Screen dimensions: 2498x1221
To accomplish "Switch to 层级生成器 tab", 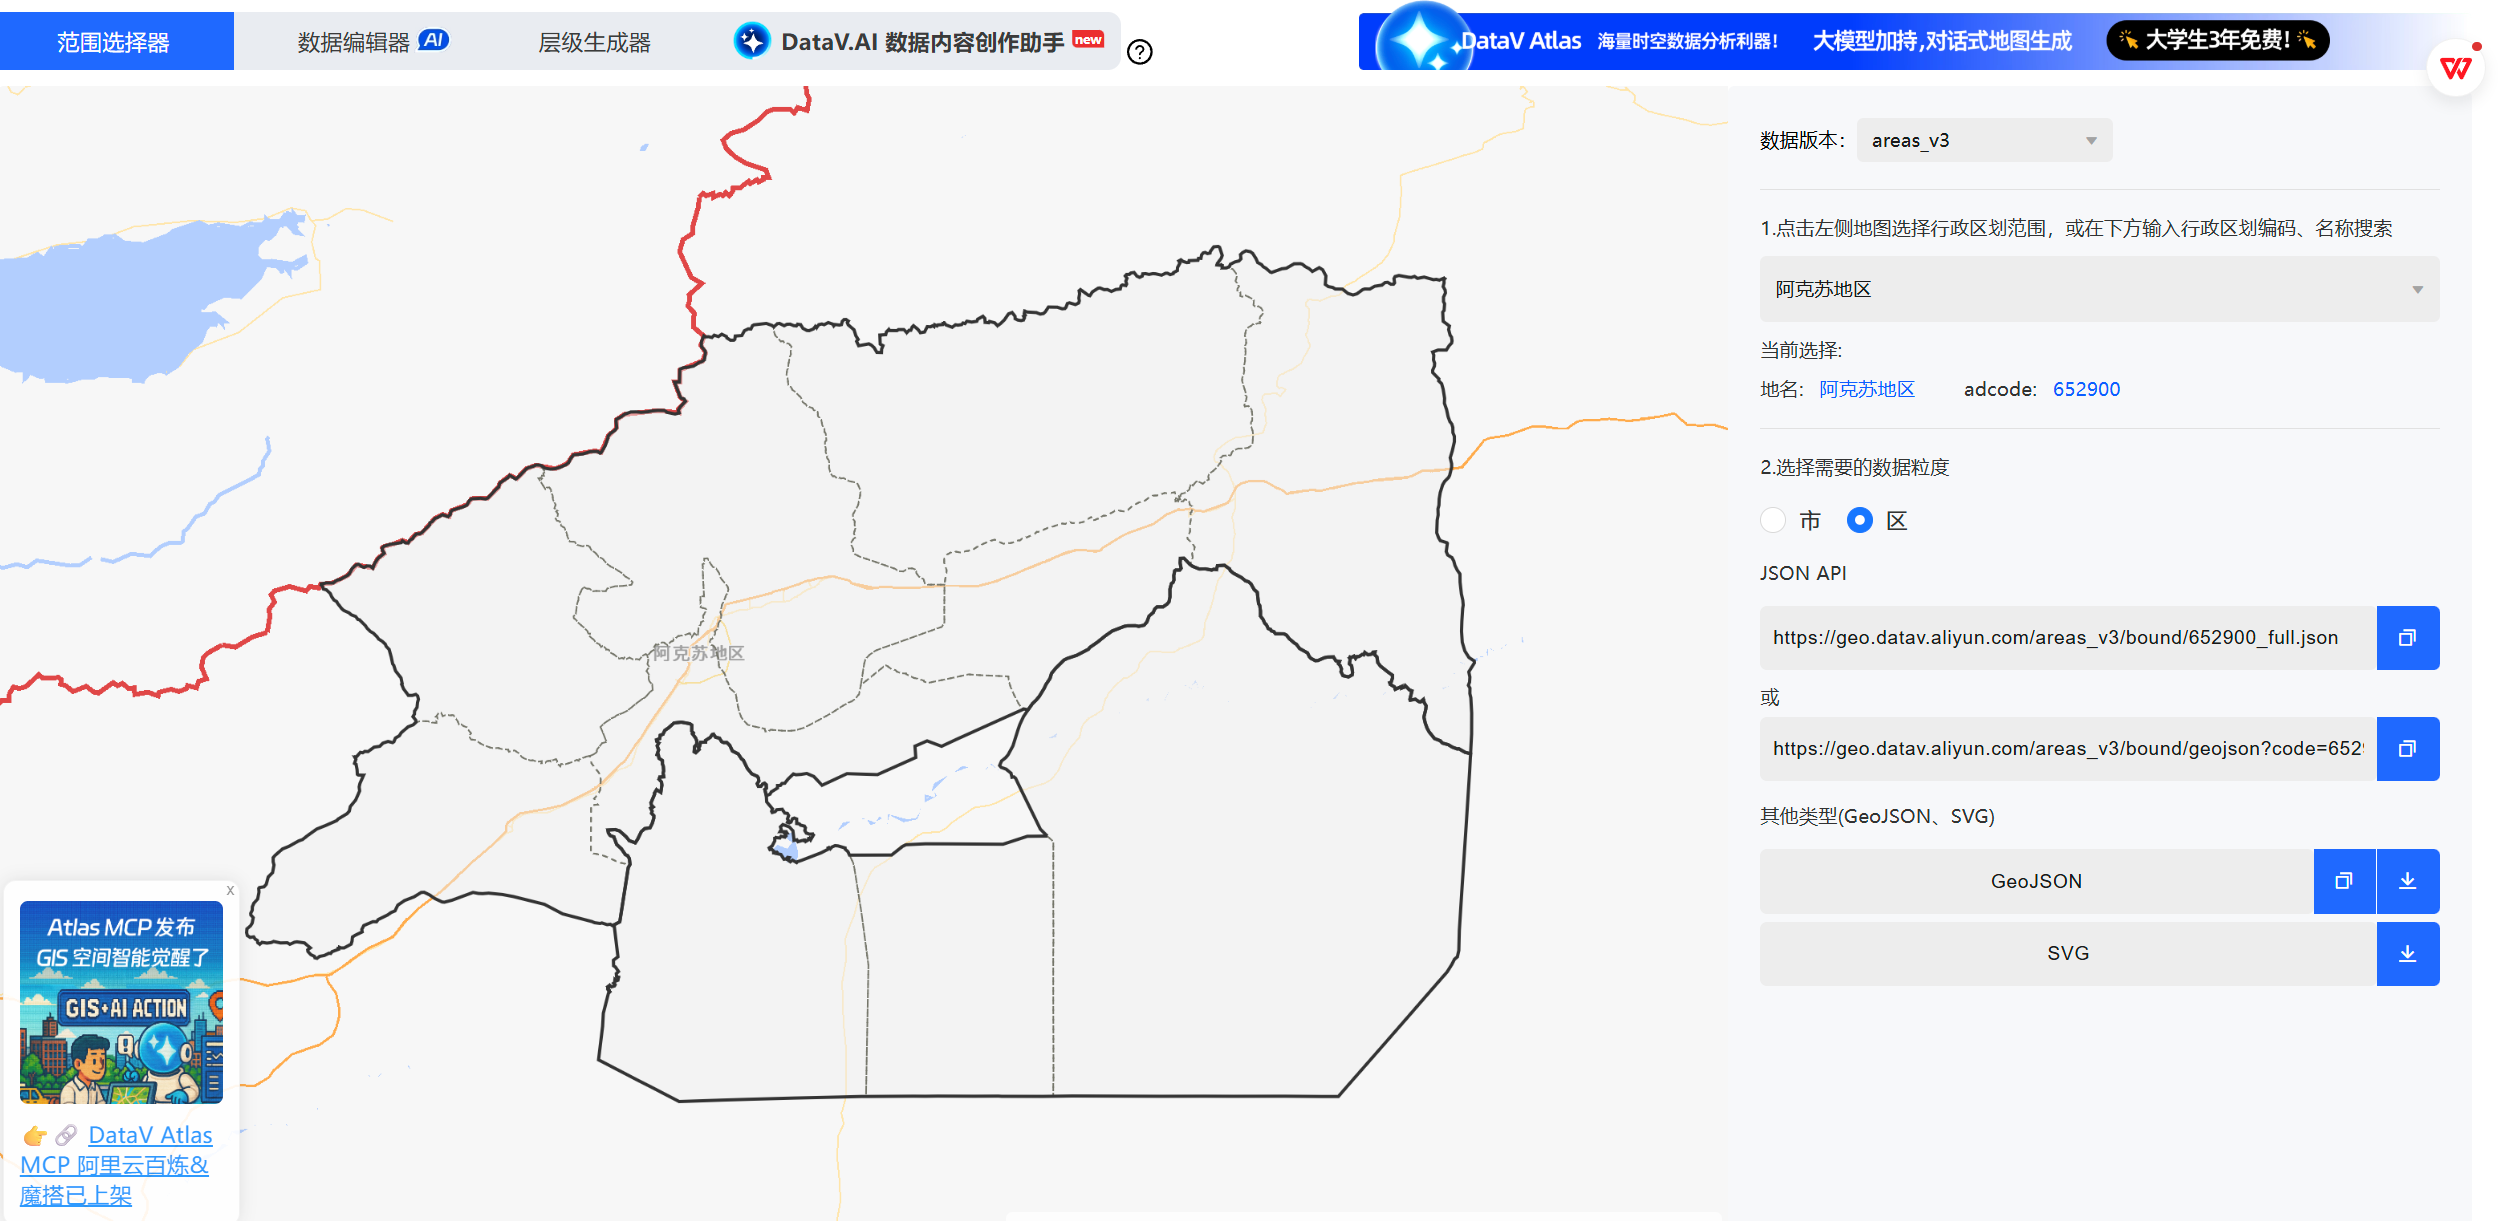I will coord(595,42).
